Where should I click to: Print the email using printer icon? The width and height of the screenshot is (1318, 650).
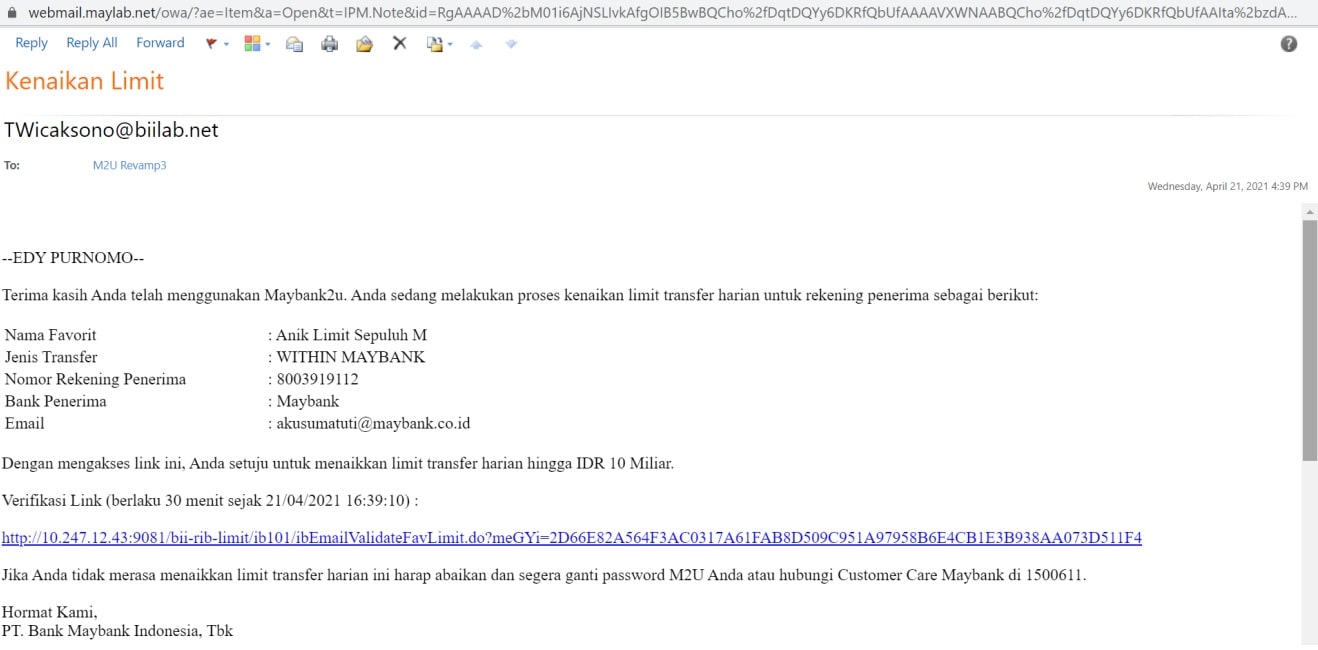click(329, 43)
